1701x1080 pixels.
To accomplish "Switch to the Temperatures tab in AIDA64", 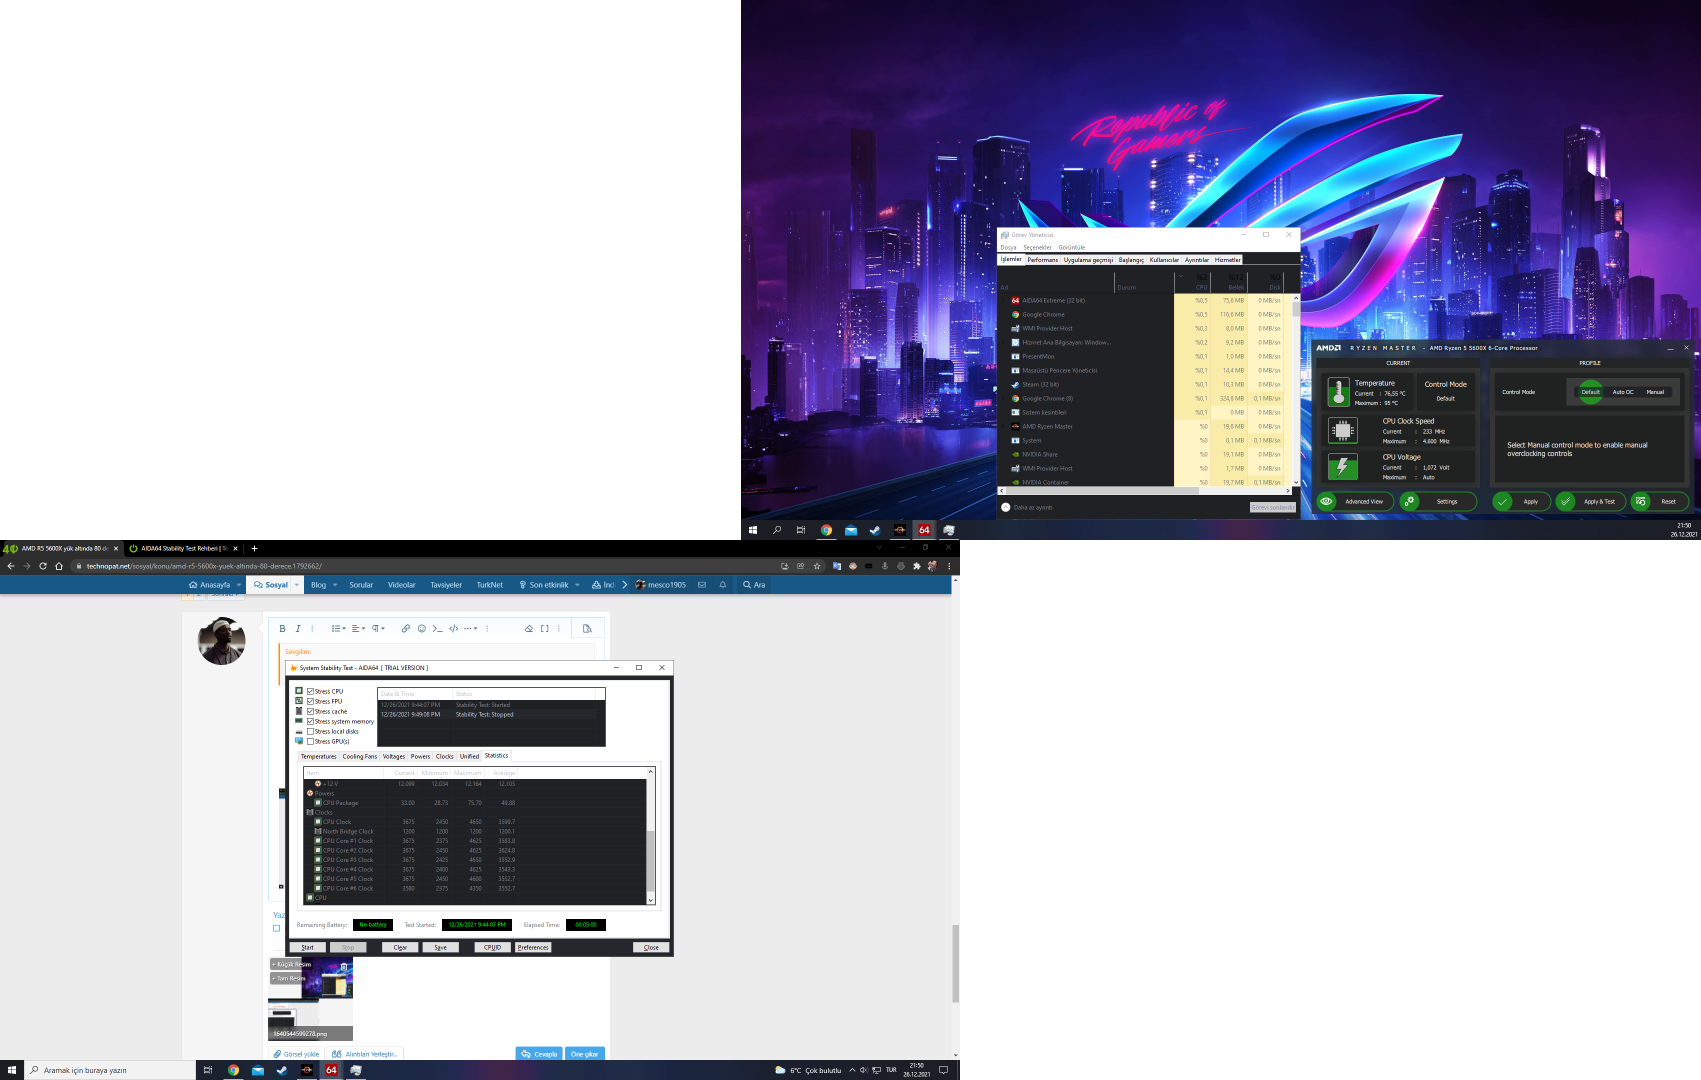I will tap(319, 757).
